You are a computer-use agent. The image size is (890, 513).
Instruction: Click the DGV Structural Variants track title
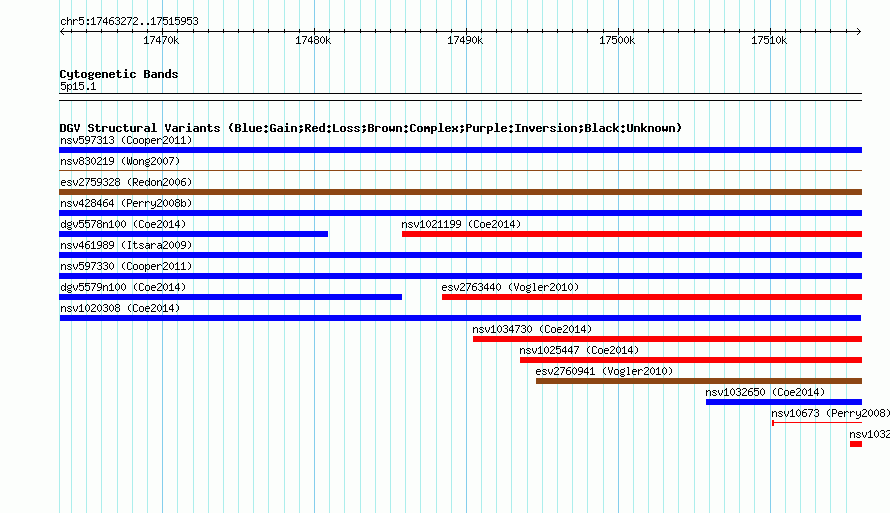[x=371, y=128]
